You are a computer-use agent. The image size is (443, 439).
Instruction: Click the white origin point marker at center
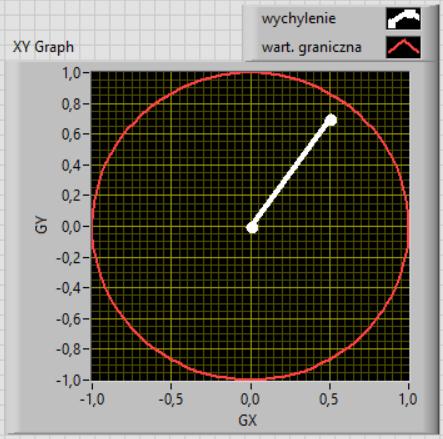click(252, 228)
